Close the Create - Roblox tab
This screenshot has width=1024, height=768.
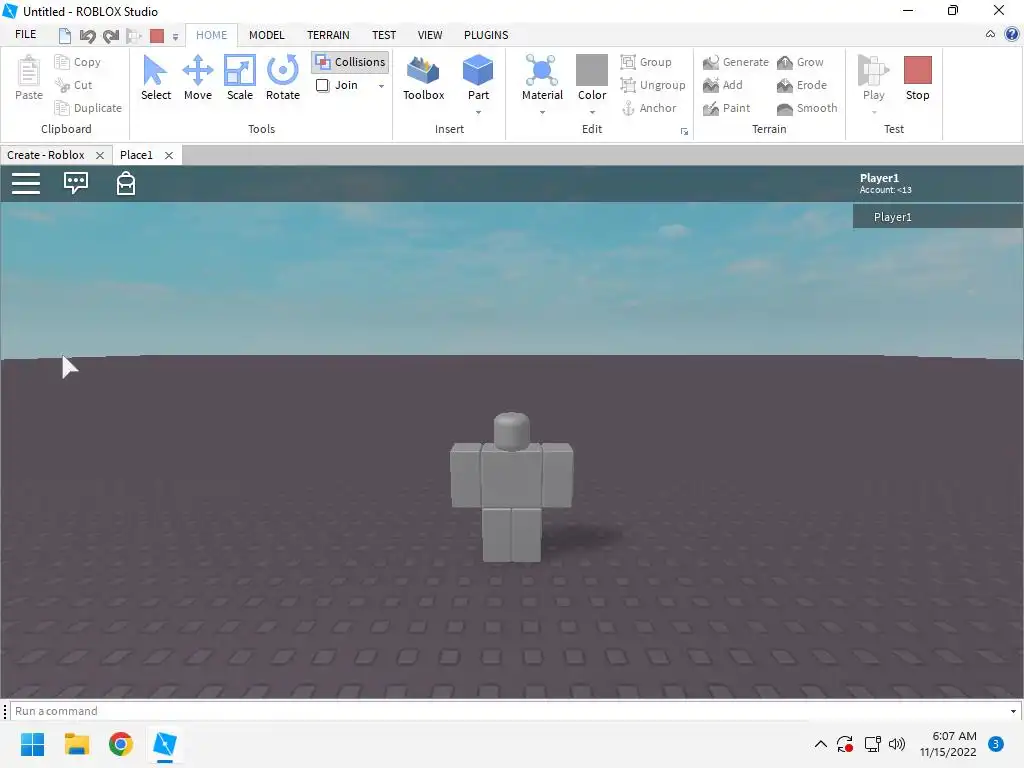100,155
